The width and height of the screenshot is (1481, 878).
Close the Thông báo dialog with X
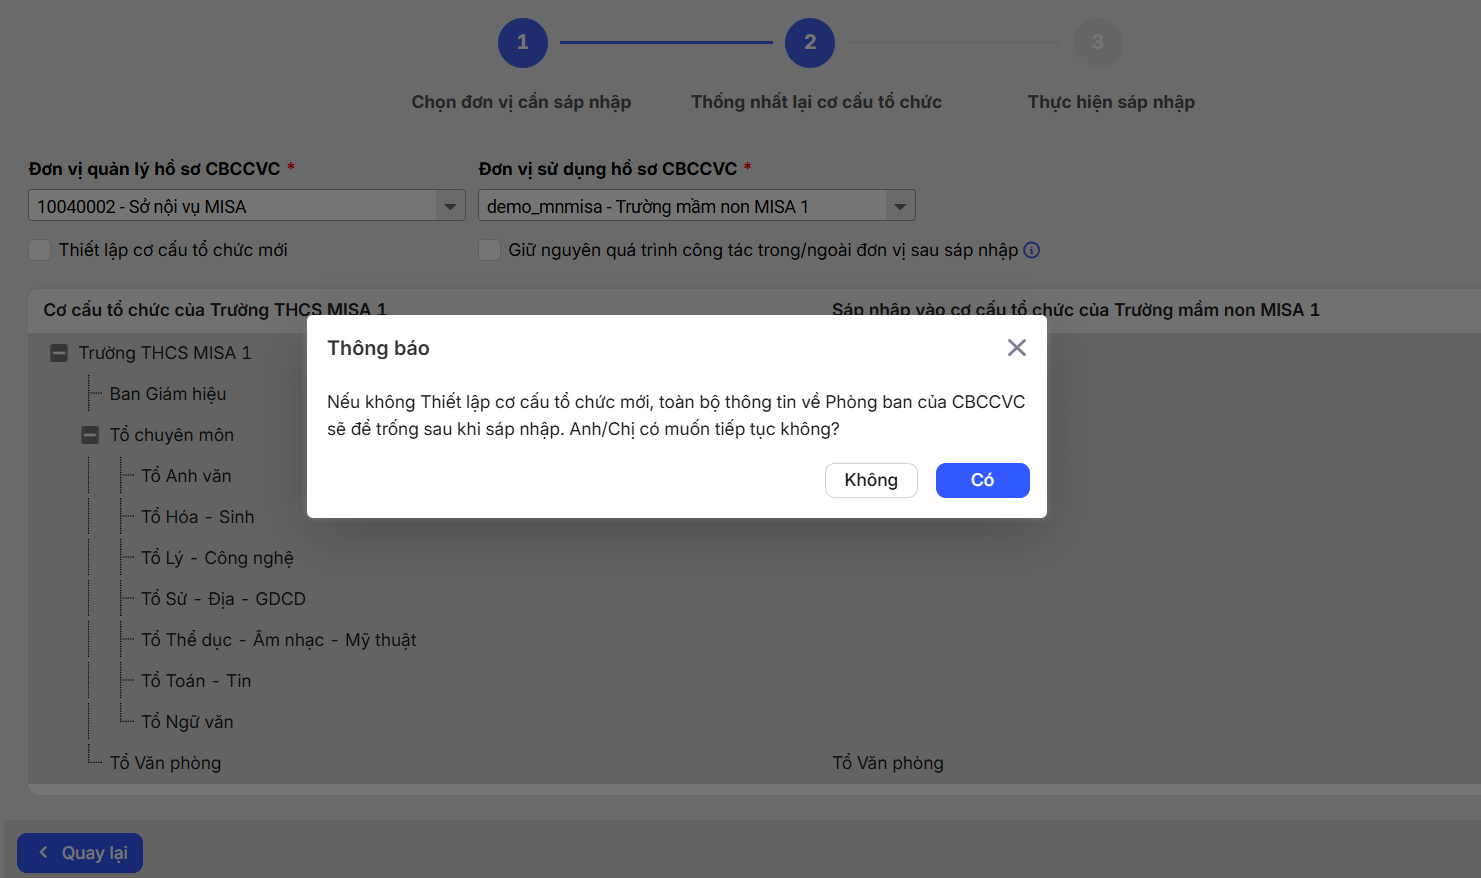point(1016,348)
